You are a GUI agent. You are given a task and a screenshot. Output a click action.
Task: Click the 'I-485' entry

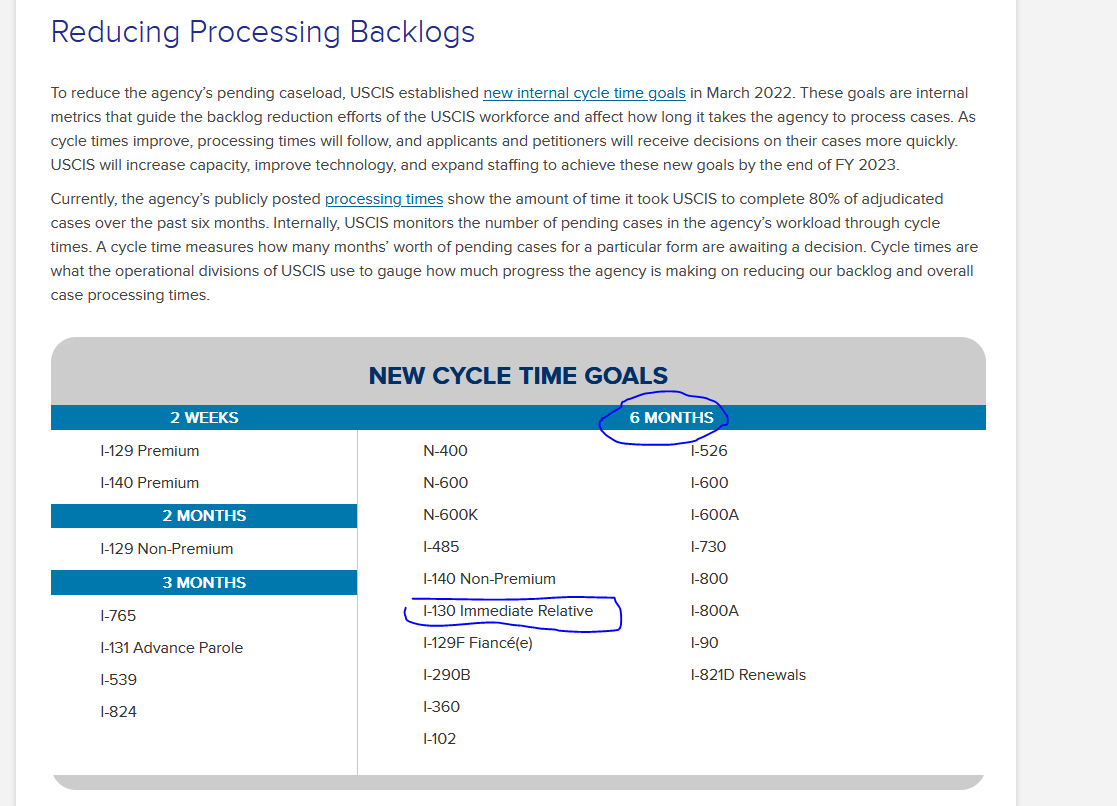441,547
